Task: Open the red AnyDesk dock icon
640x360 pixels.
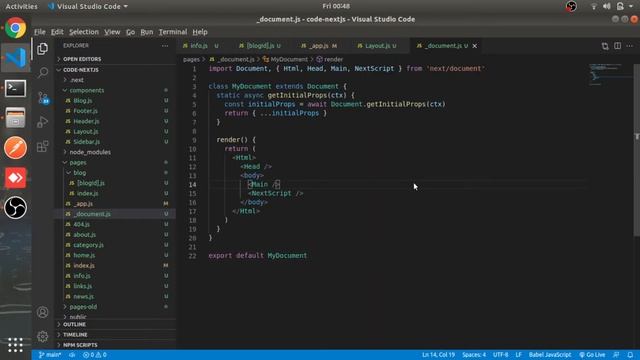Action: pyautogui.click(x=16, y=178)
